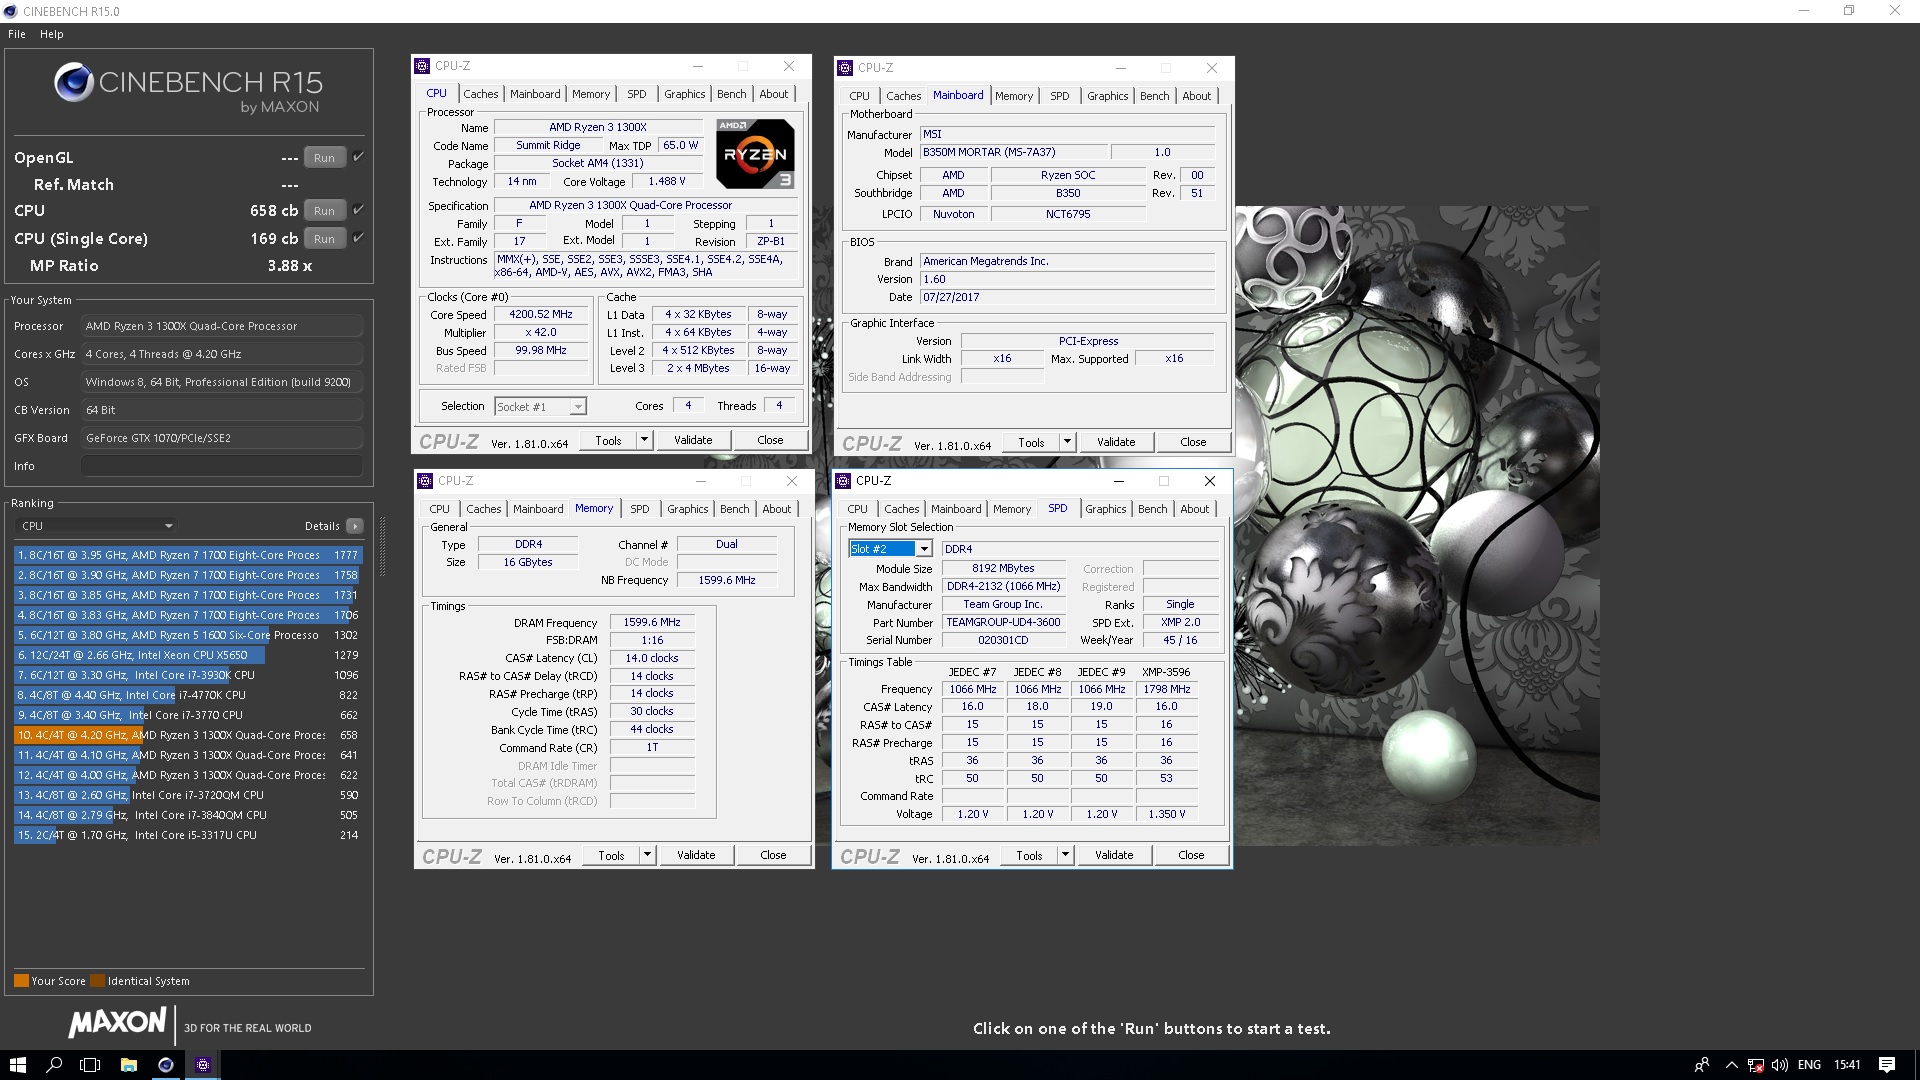Open the Action Center notification icon

coord(1887,1065)
